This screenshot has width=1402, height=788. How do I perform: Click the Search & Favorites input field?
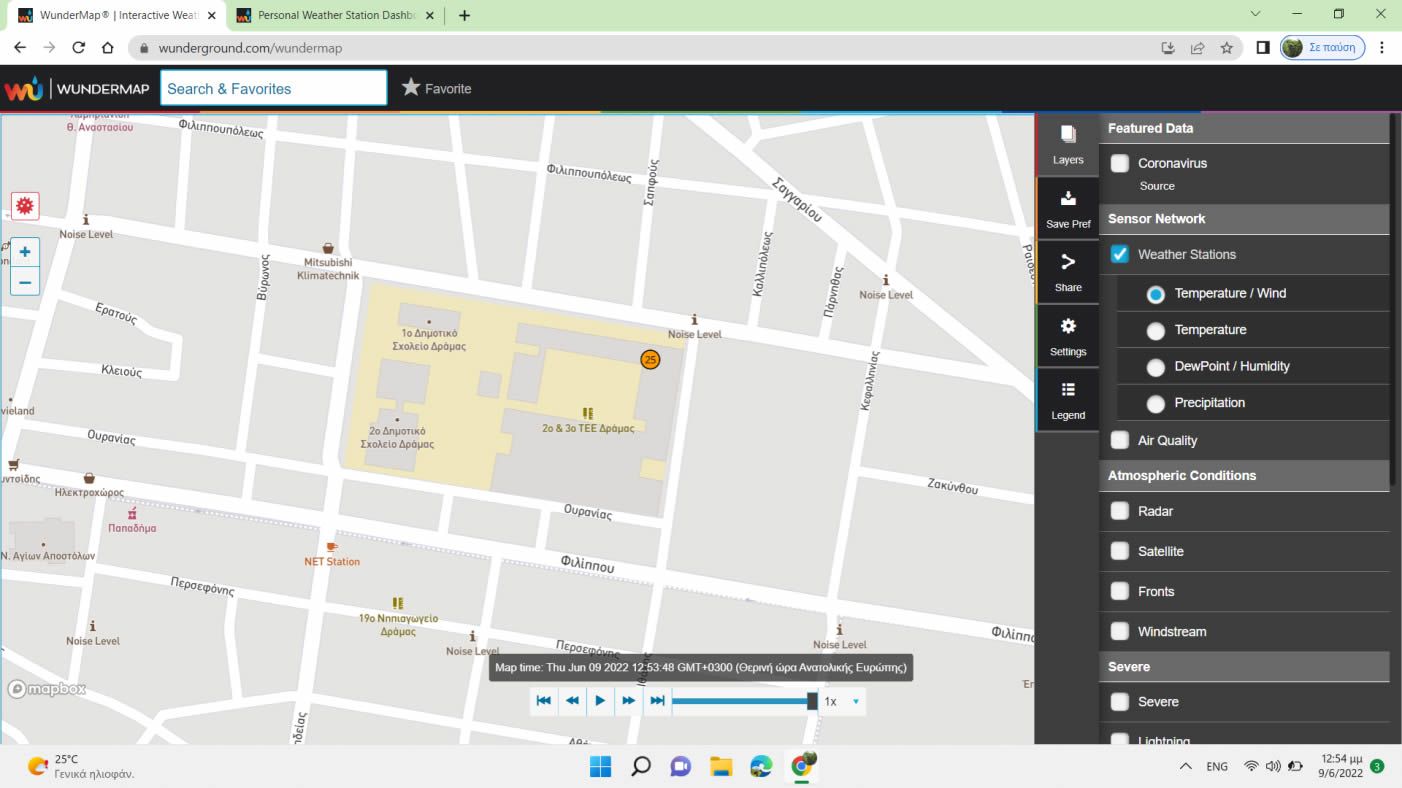273,88
